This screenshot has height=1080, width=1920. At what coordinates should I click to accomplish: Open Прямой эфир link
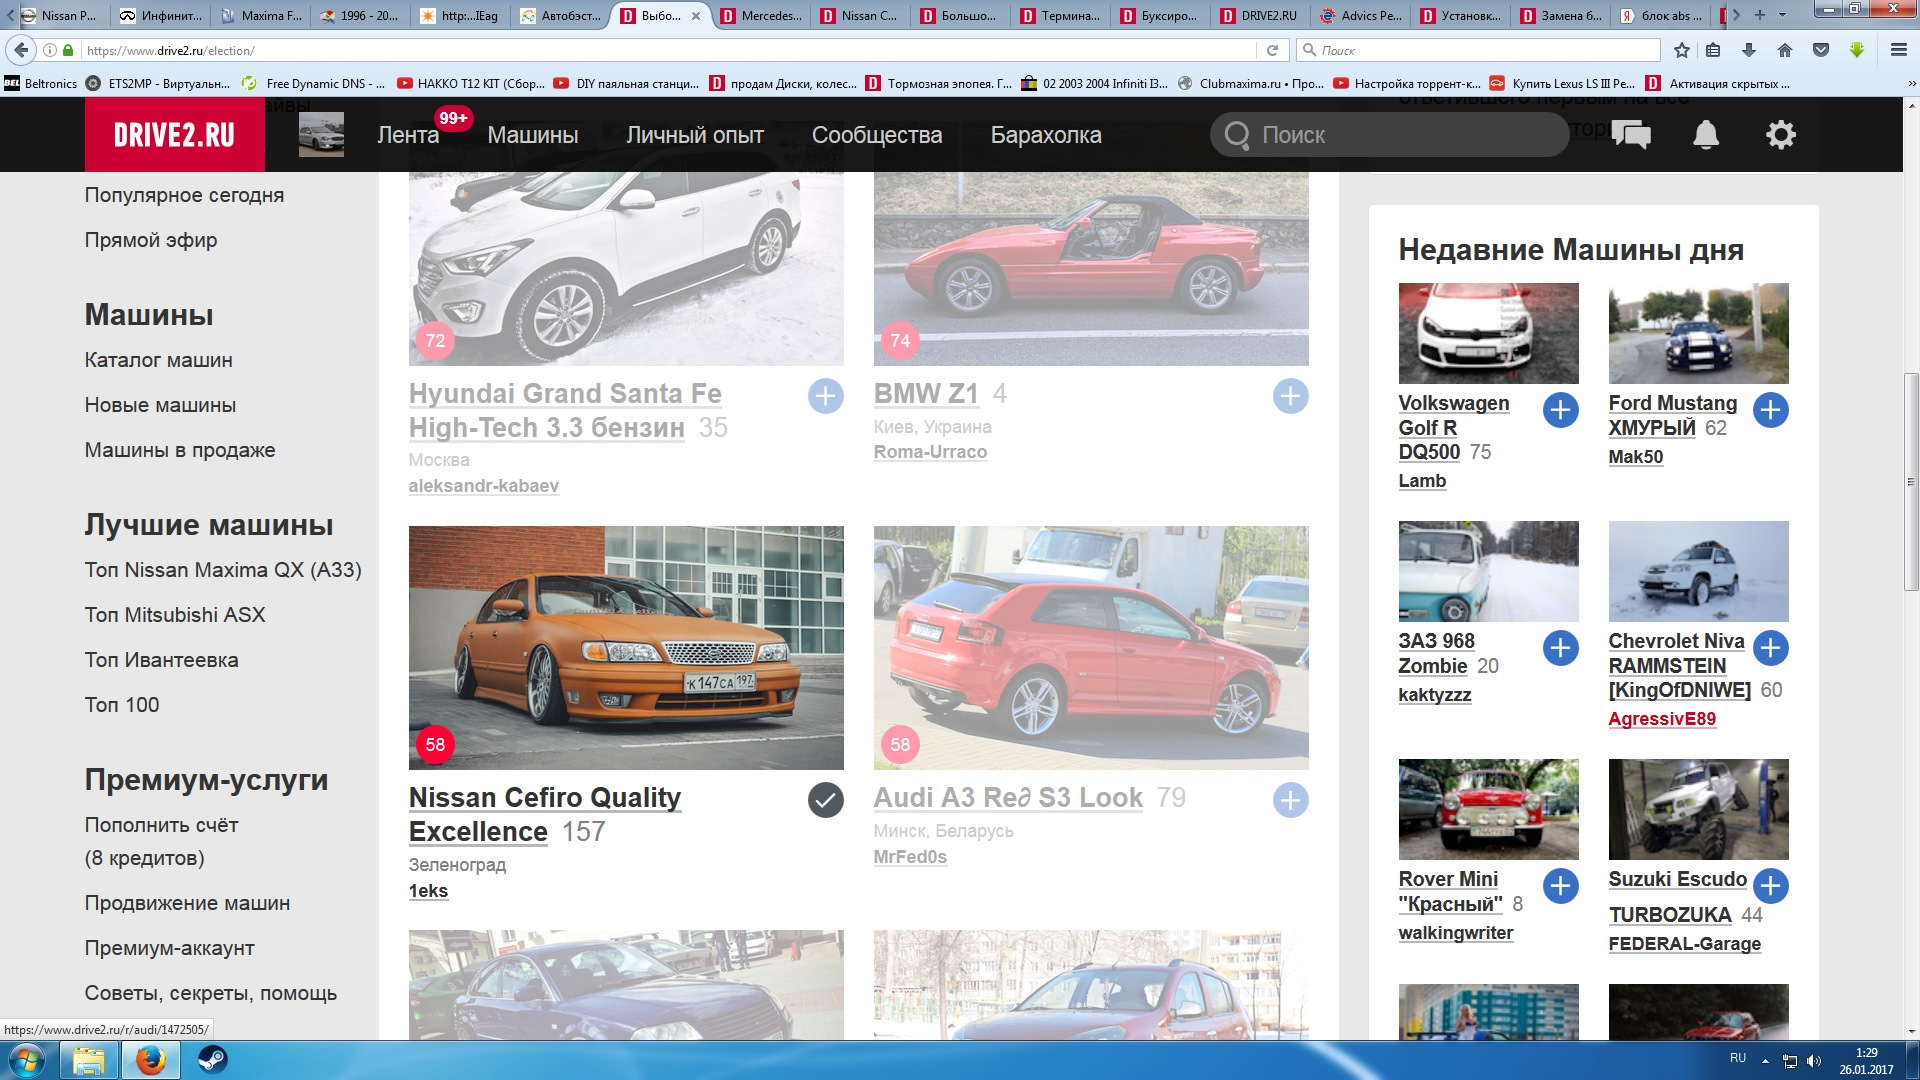tap(151, 240)
